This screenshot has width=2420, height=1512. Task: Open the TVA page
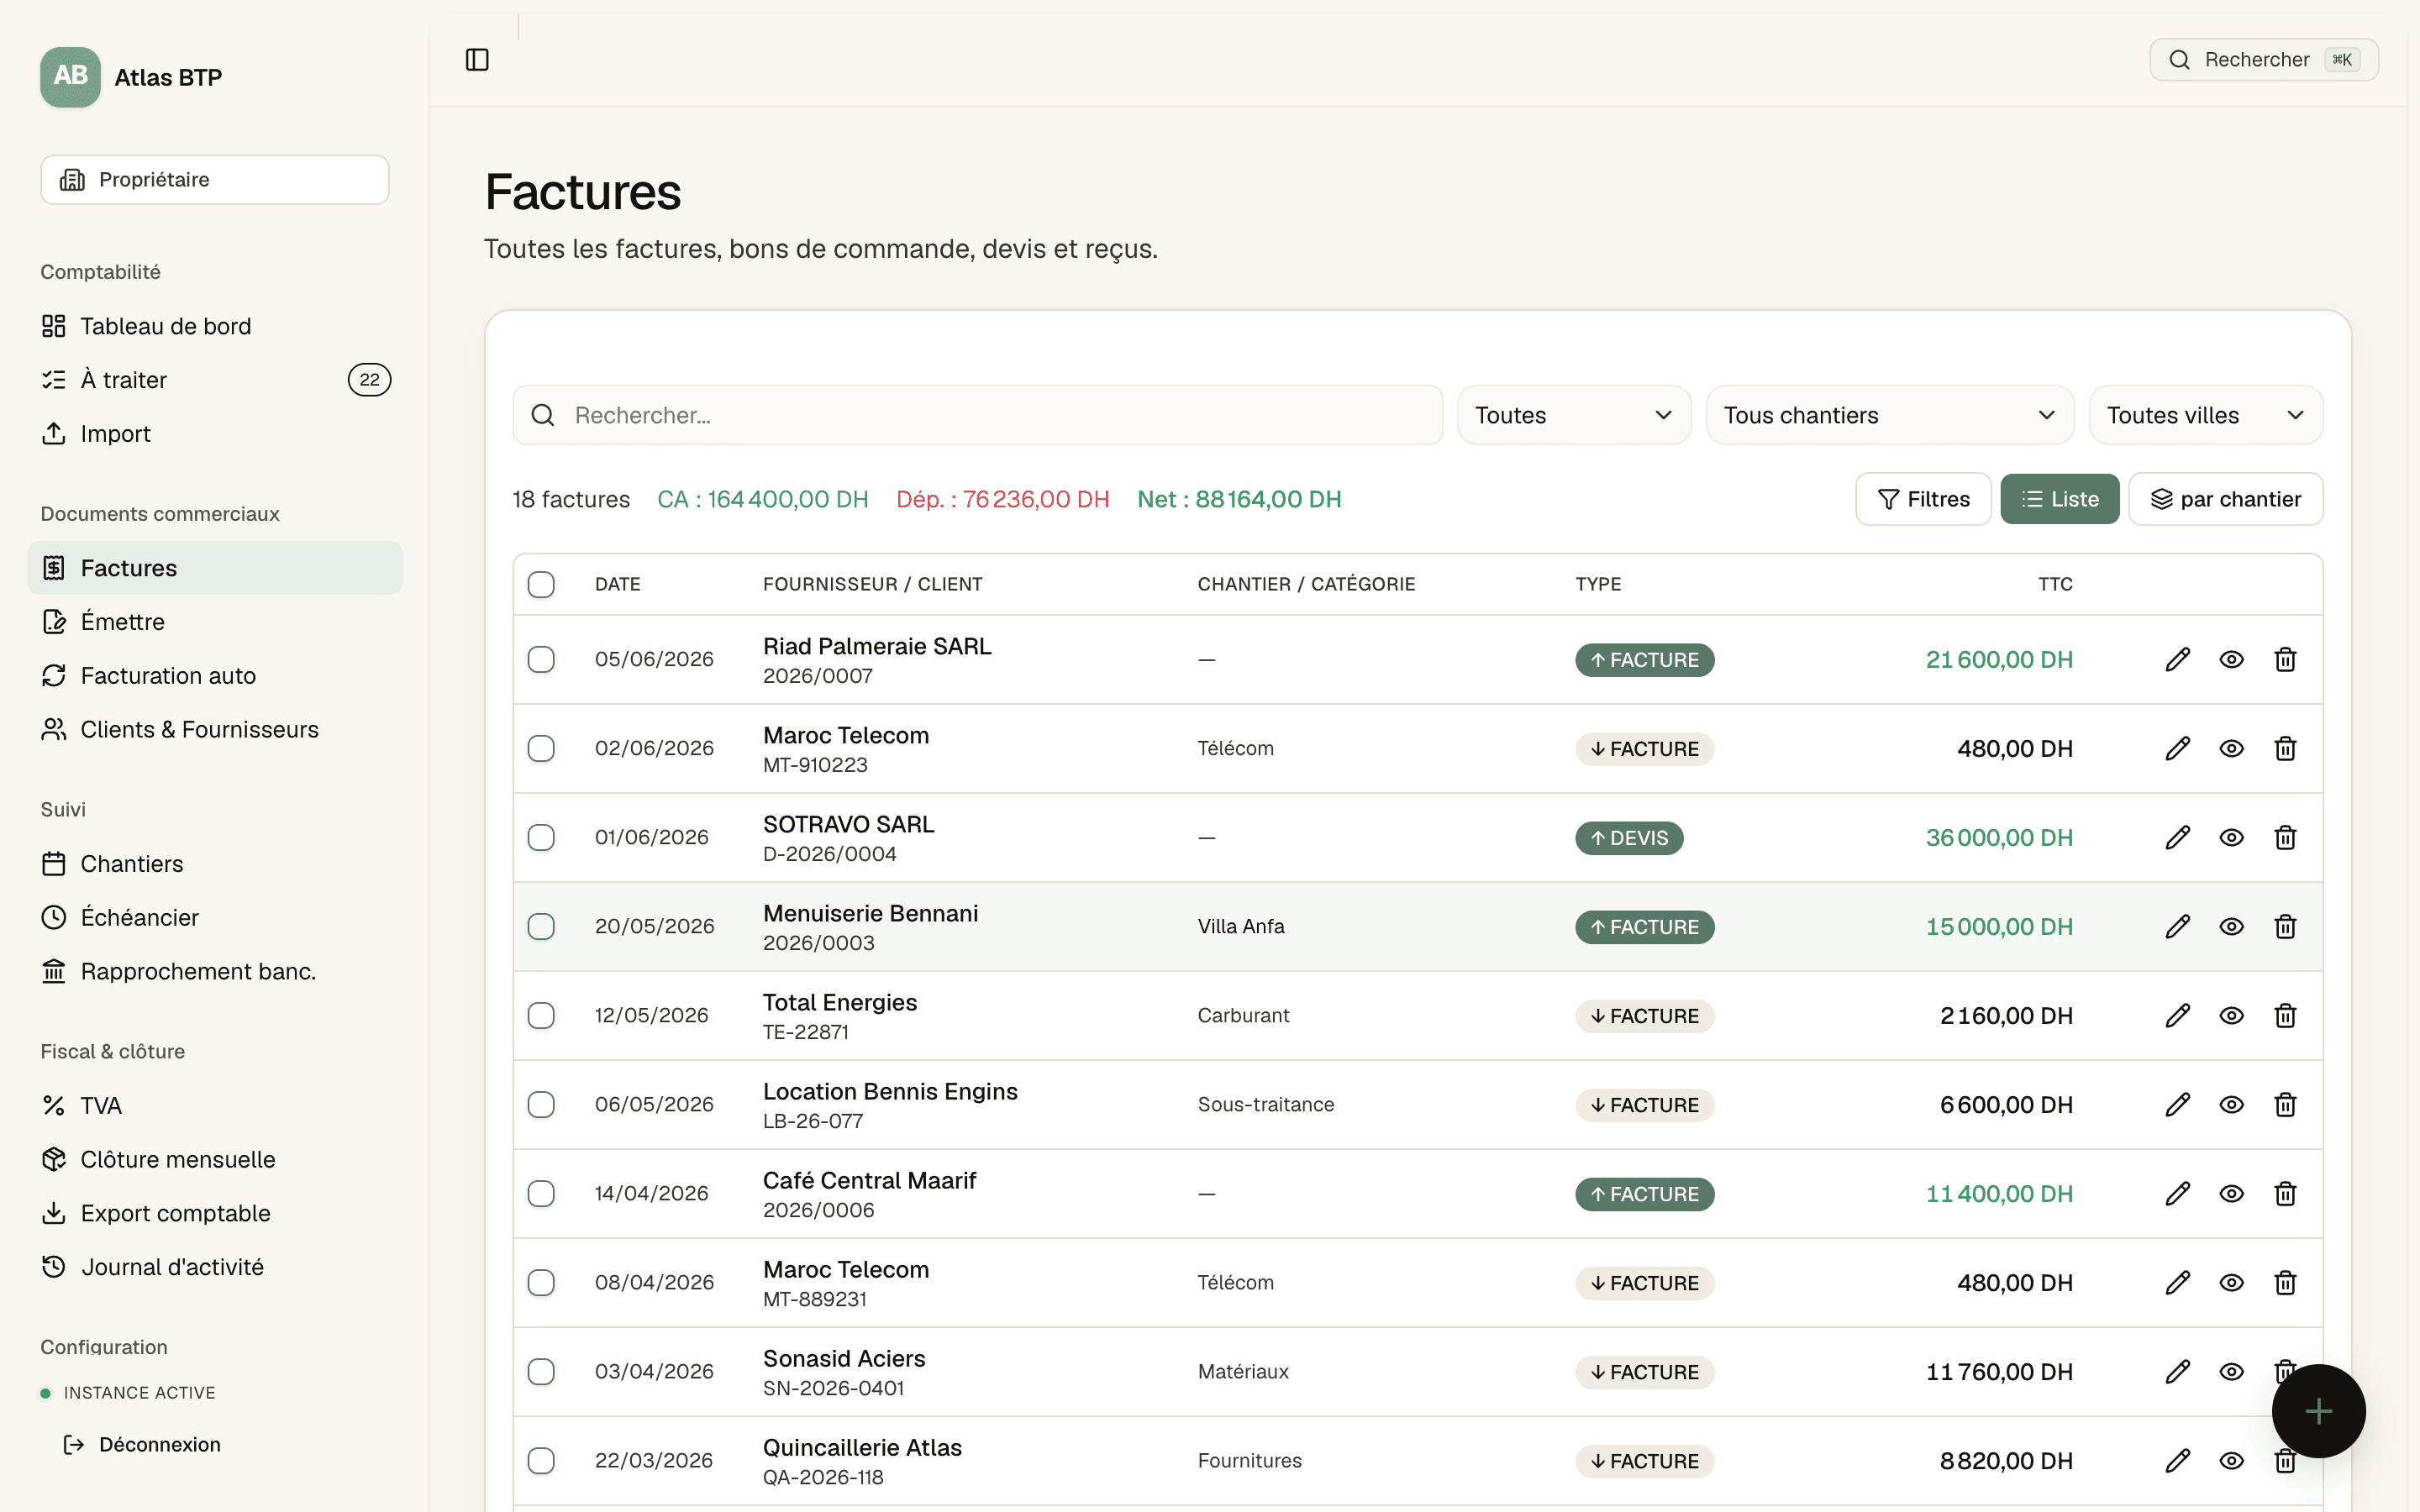pos(214,1106)
